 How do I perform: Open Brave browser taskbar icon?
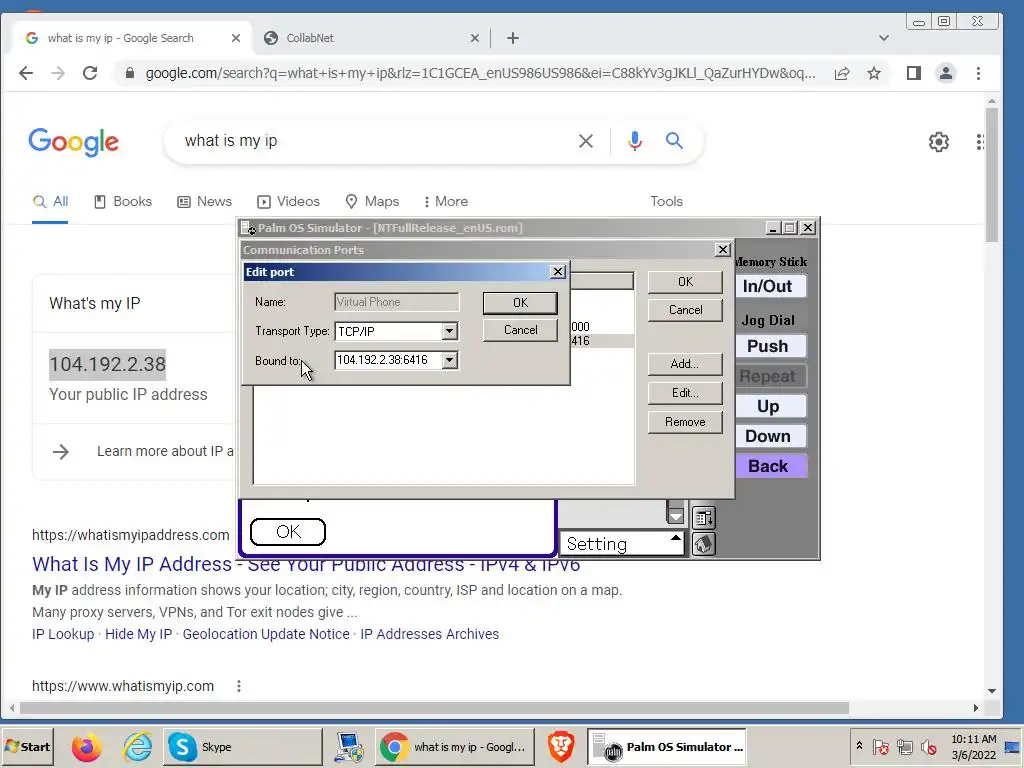tap(560, 747)
